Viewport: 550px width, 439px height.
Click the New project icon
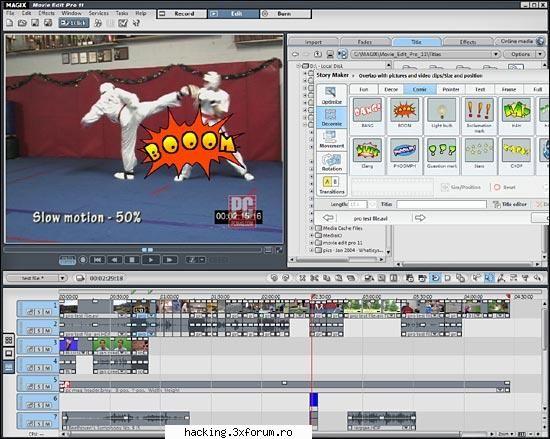click(10, 23)
